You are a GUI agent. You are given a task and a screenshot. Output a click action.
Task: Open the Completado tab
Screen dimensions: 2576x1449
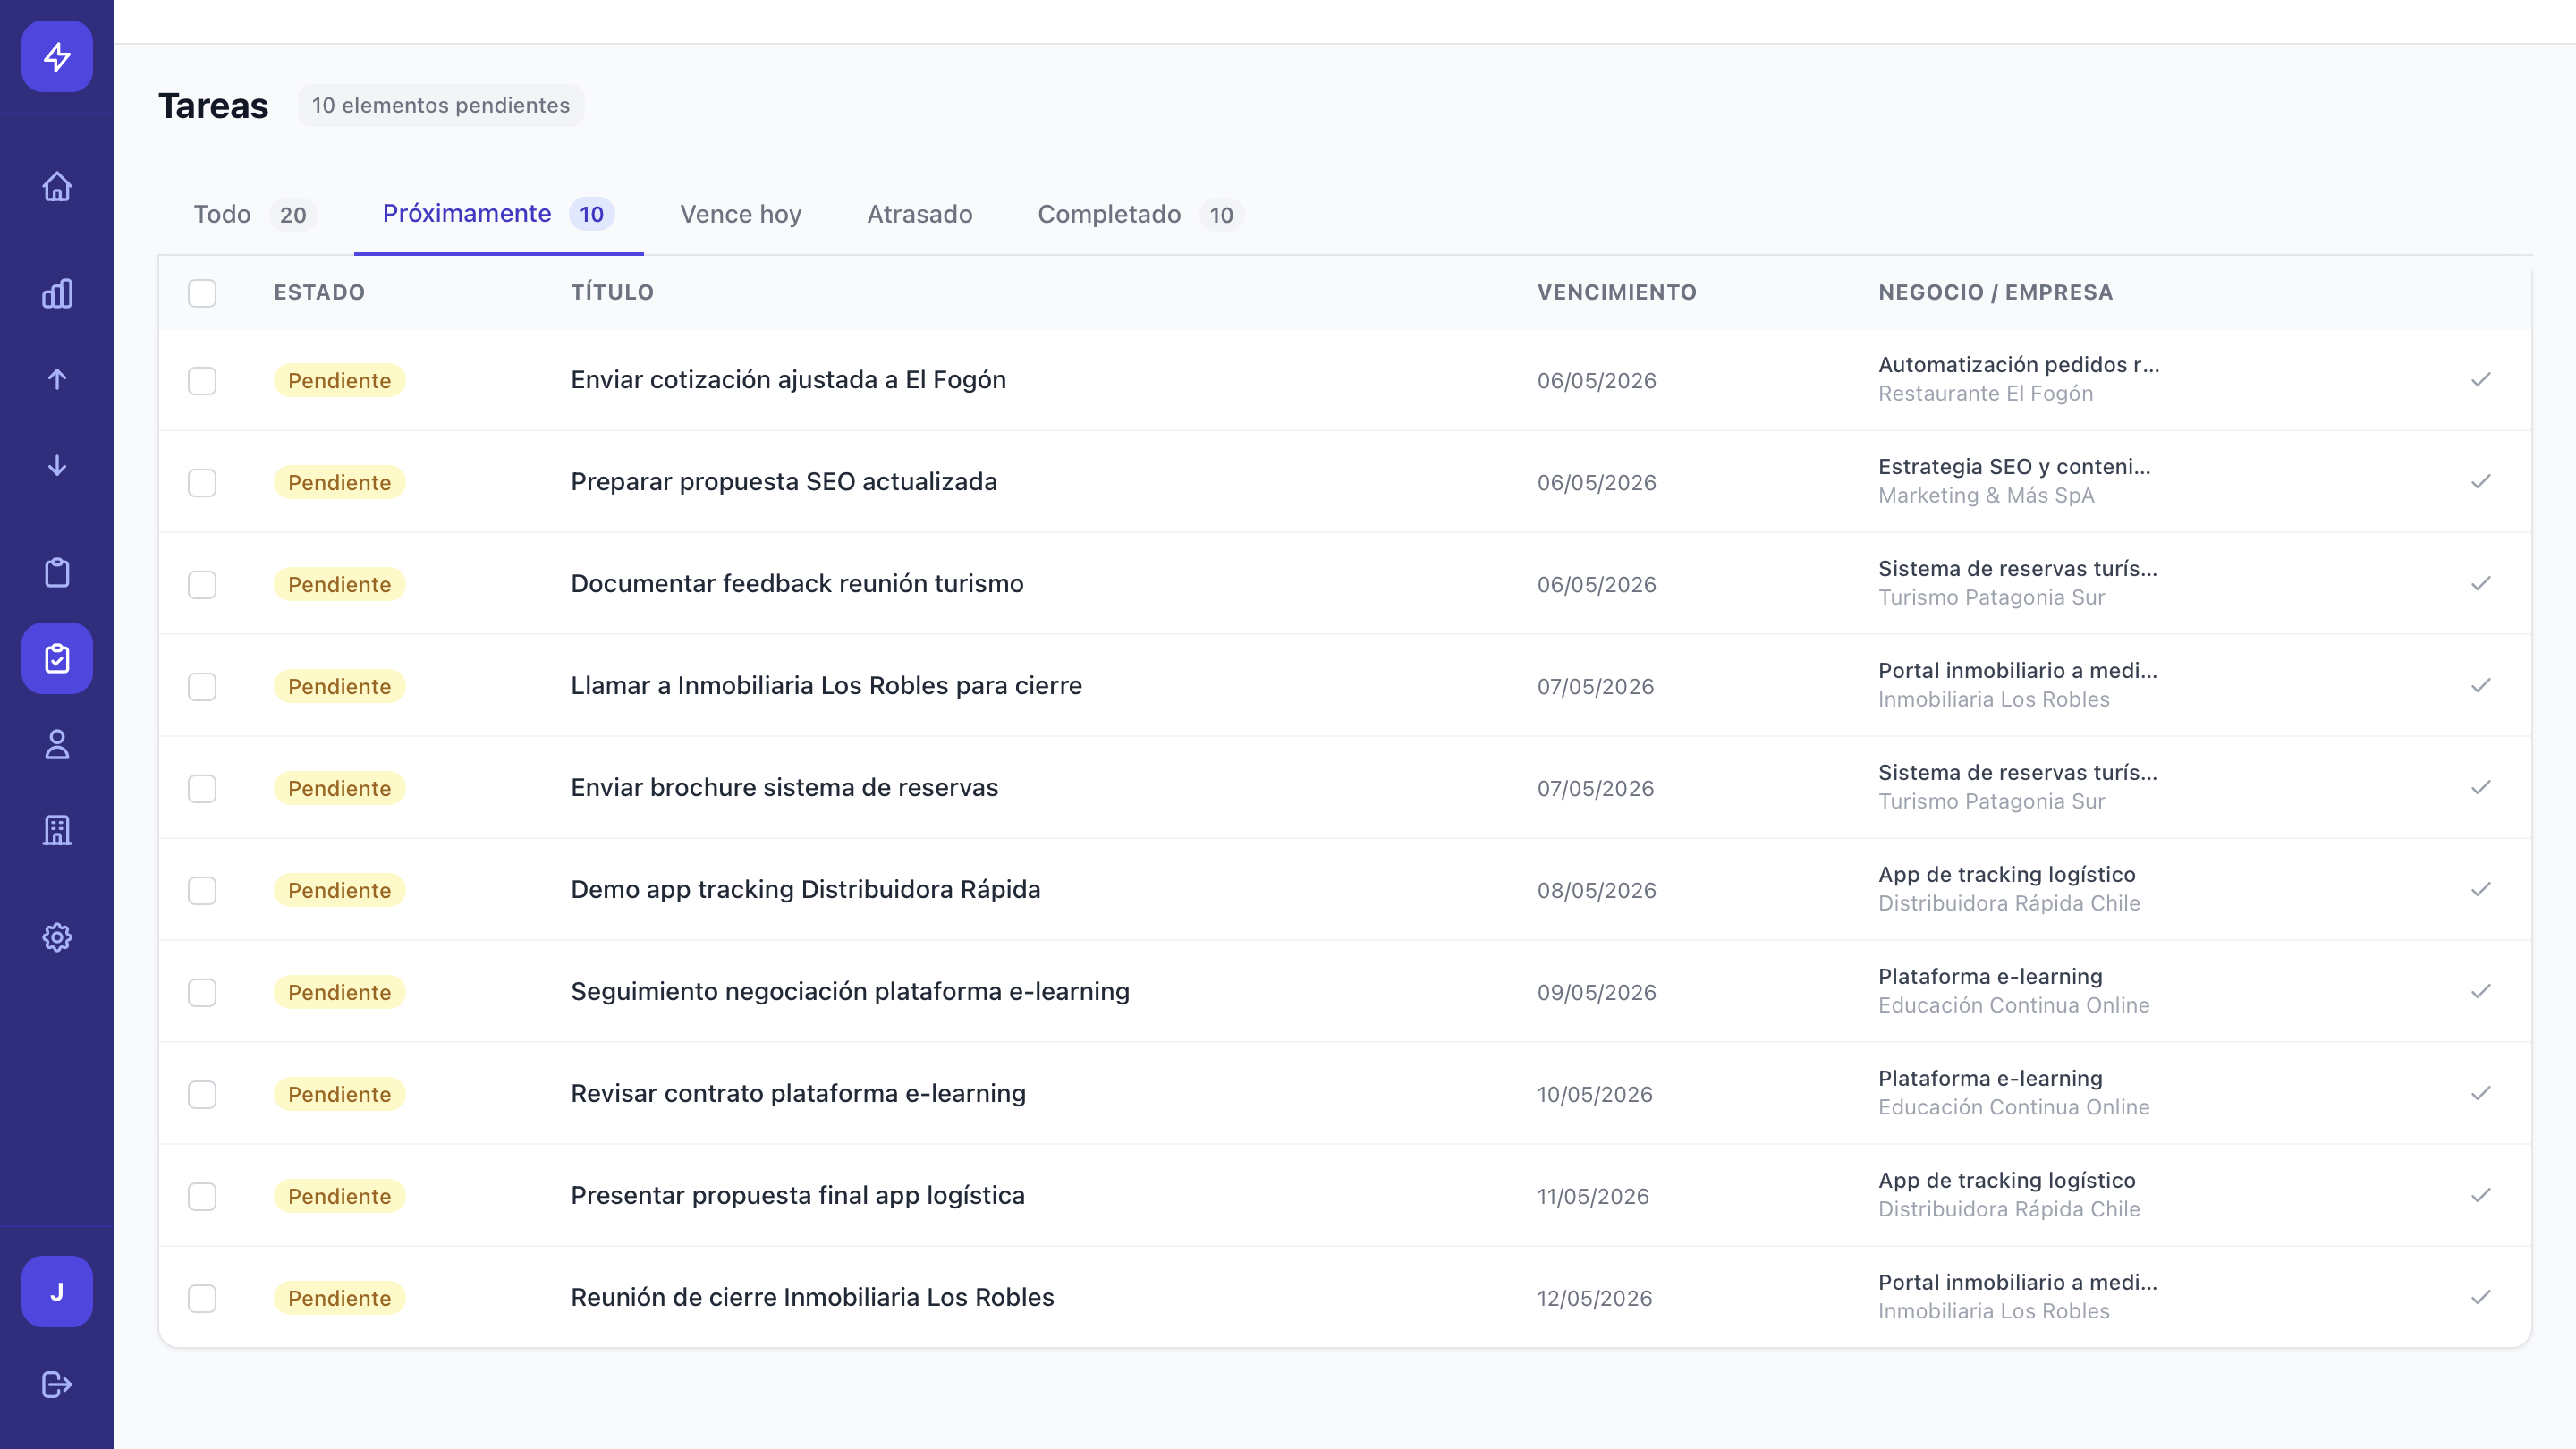tap(1140, 214)
